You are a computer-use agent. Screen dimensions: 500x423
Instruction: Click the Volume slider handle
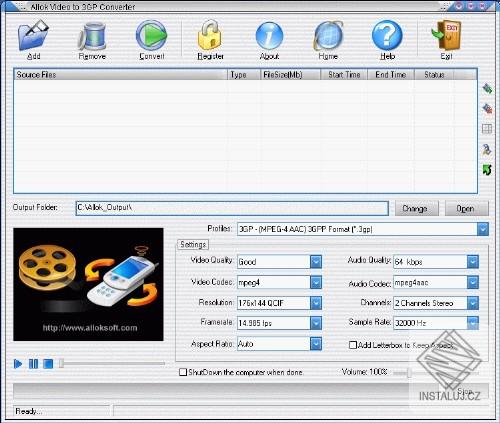pyautogui.click(x=409, y=373)
